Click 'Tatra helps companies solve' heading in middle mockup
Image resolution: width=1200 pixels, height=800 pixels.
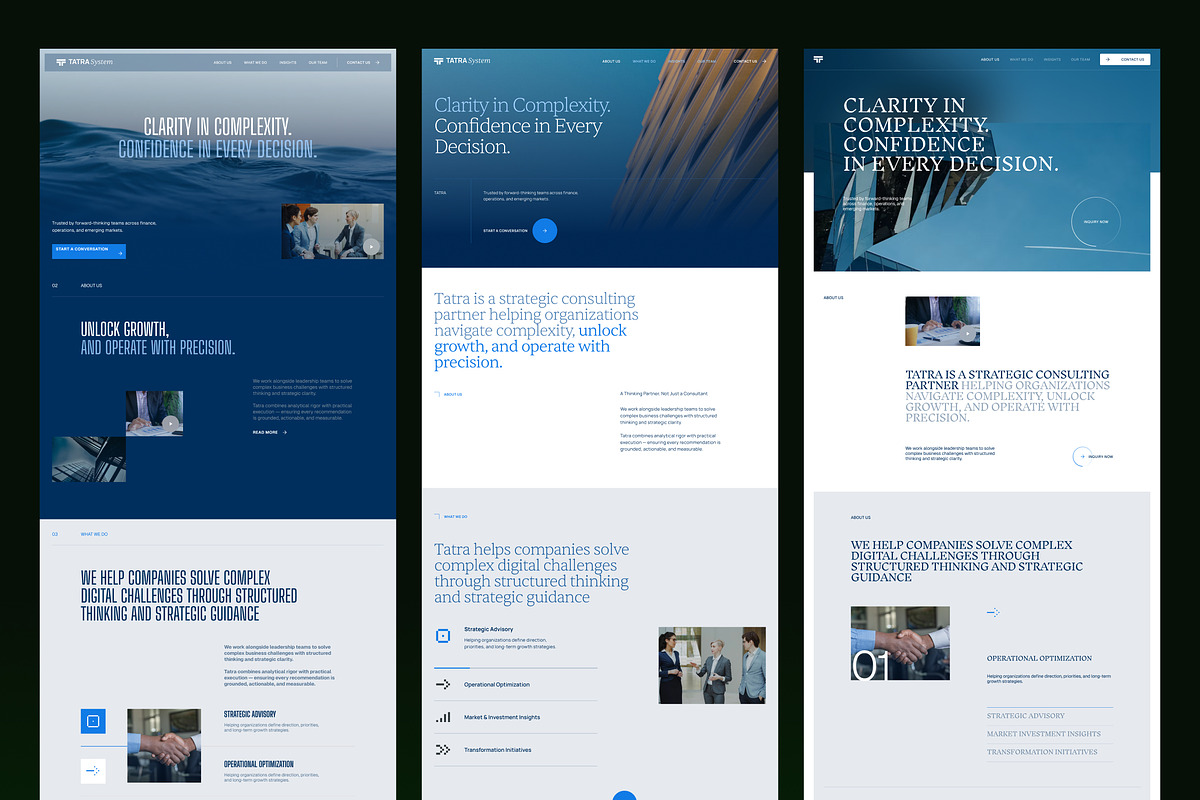point(532,549)
